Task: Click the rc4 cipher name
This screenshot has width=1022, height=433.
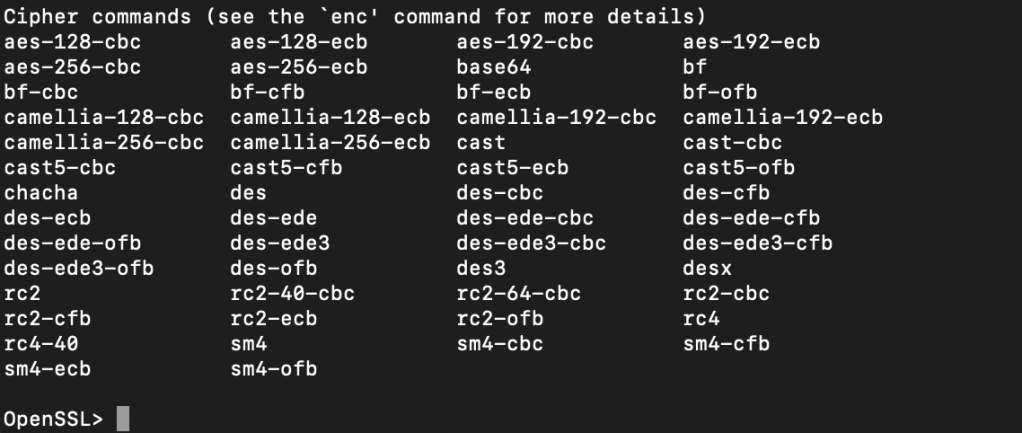Action: click(702, 319)
